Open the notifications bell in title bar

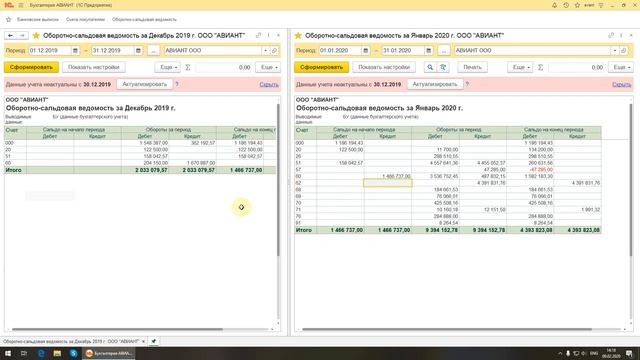tap(554, 5)
